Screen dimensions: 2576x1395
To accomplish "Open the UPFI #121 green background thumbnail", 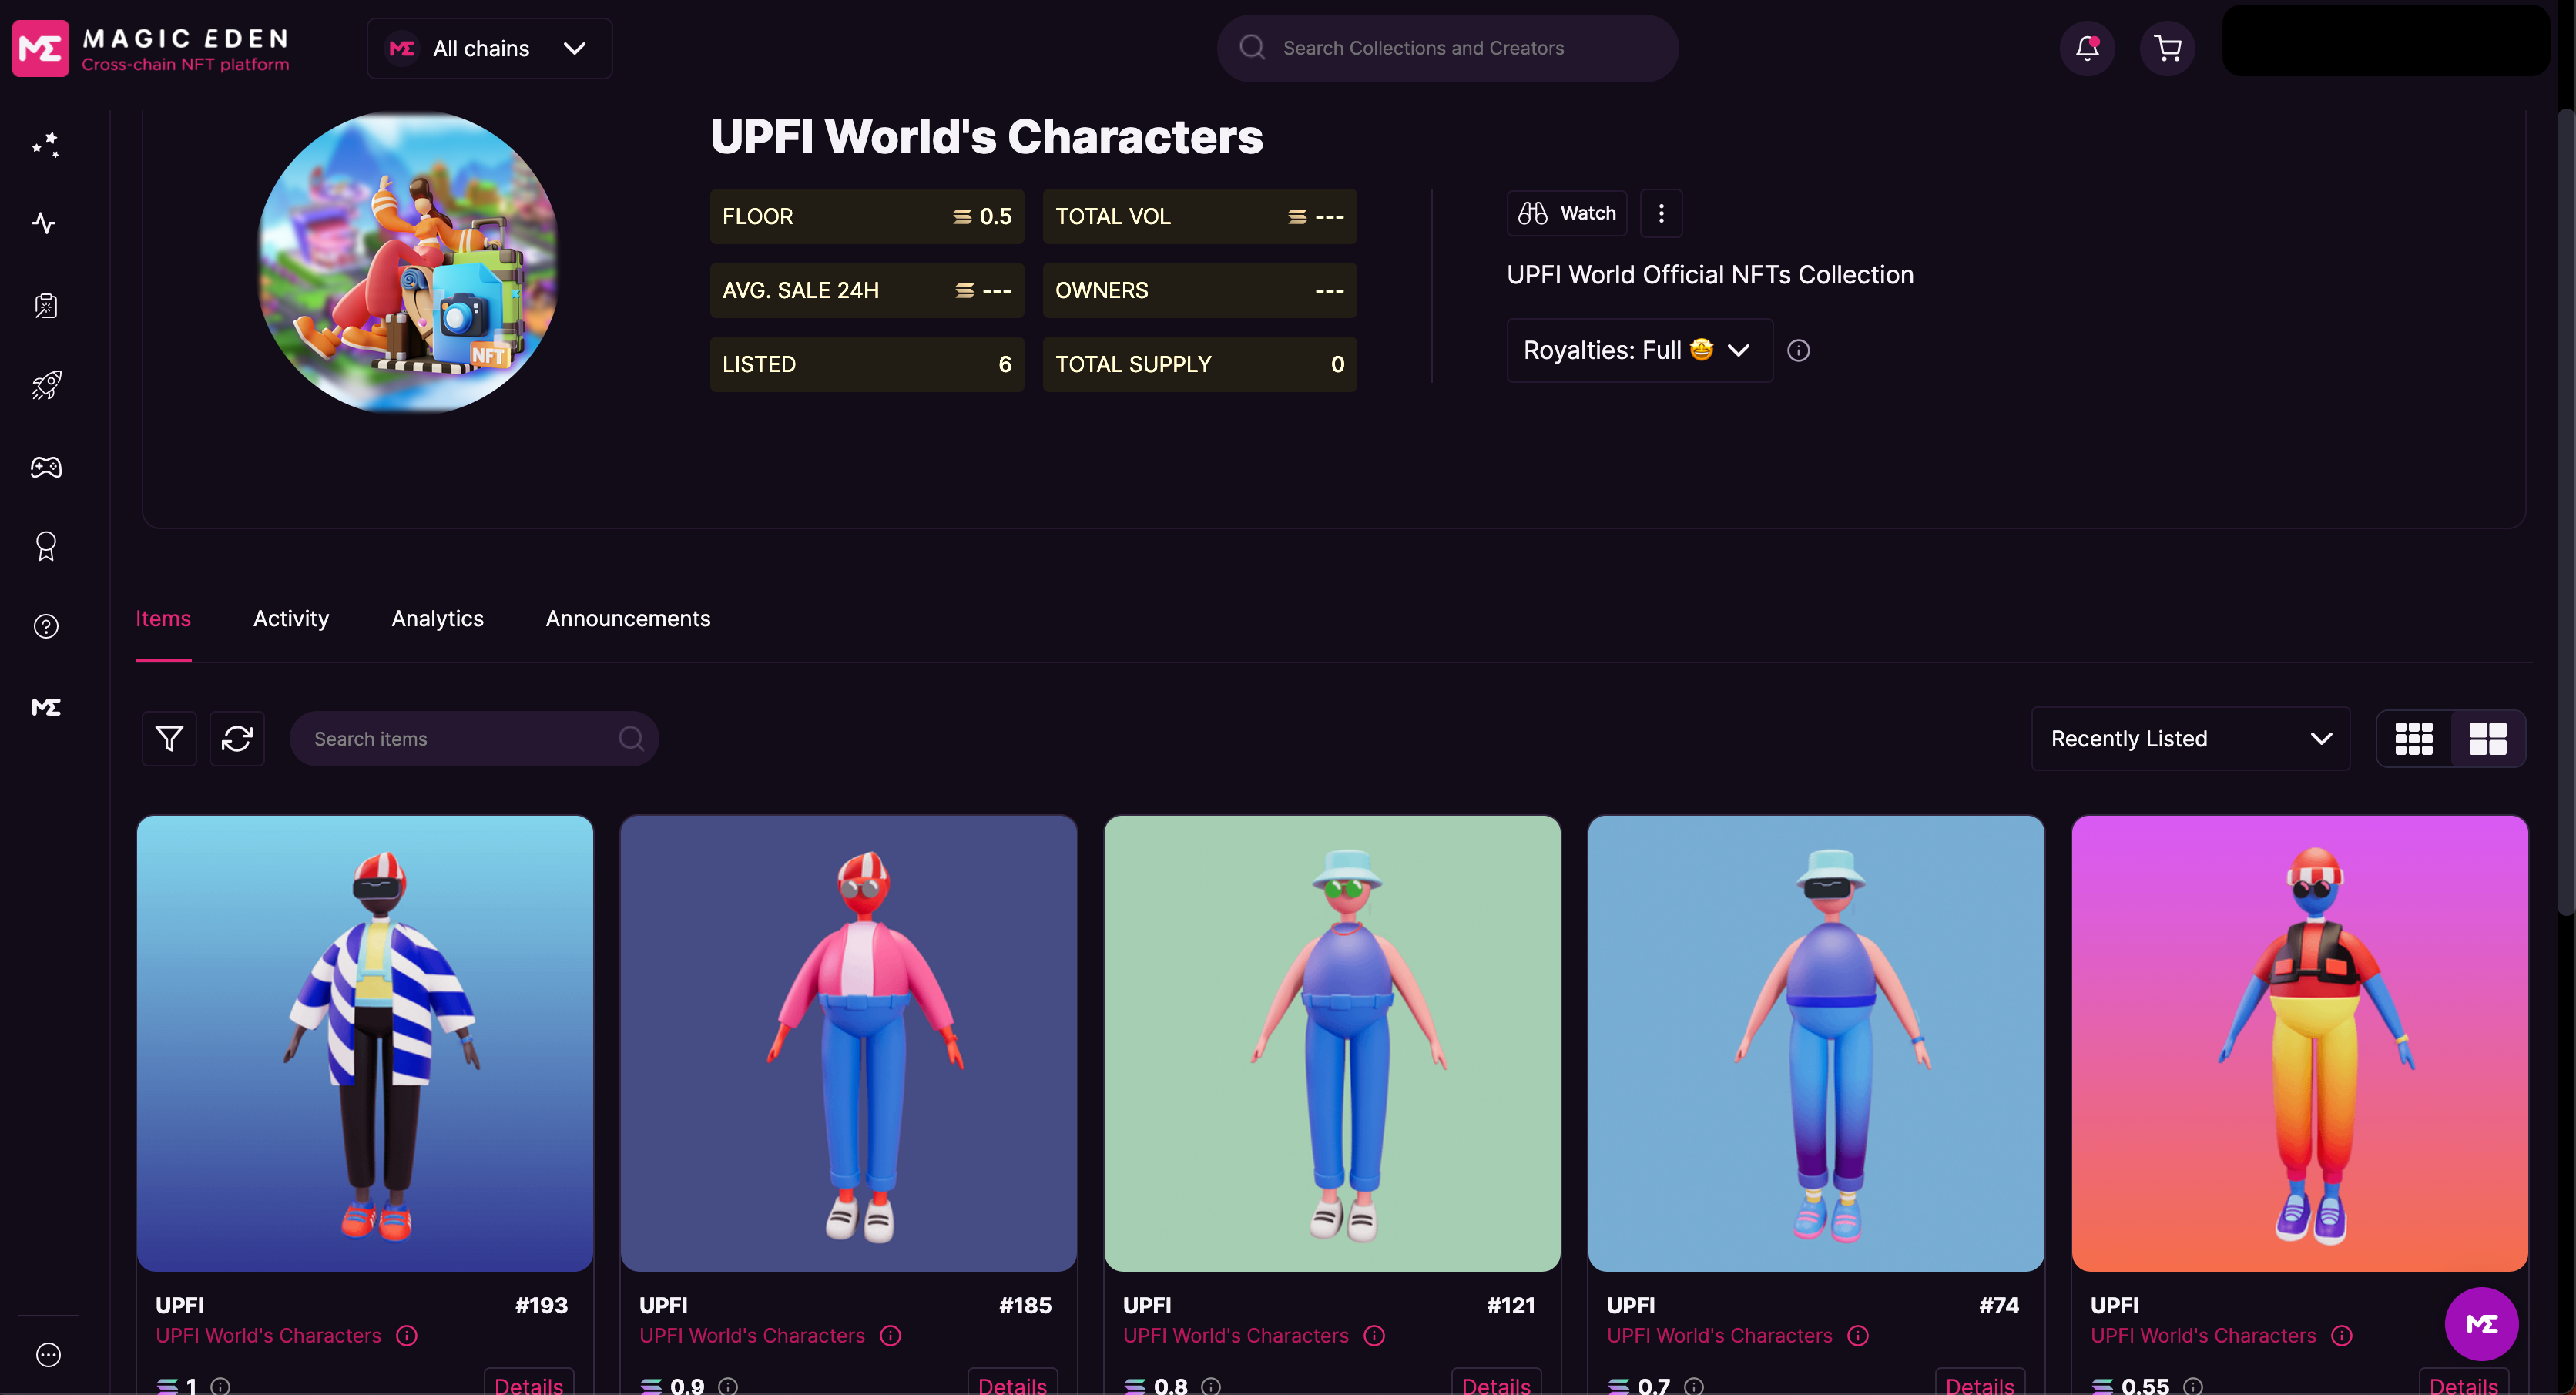I will point(1332,1043).
